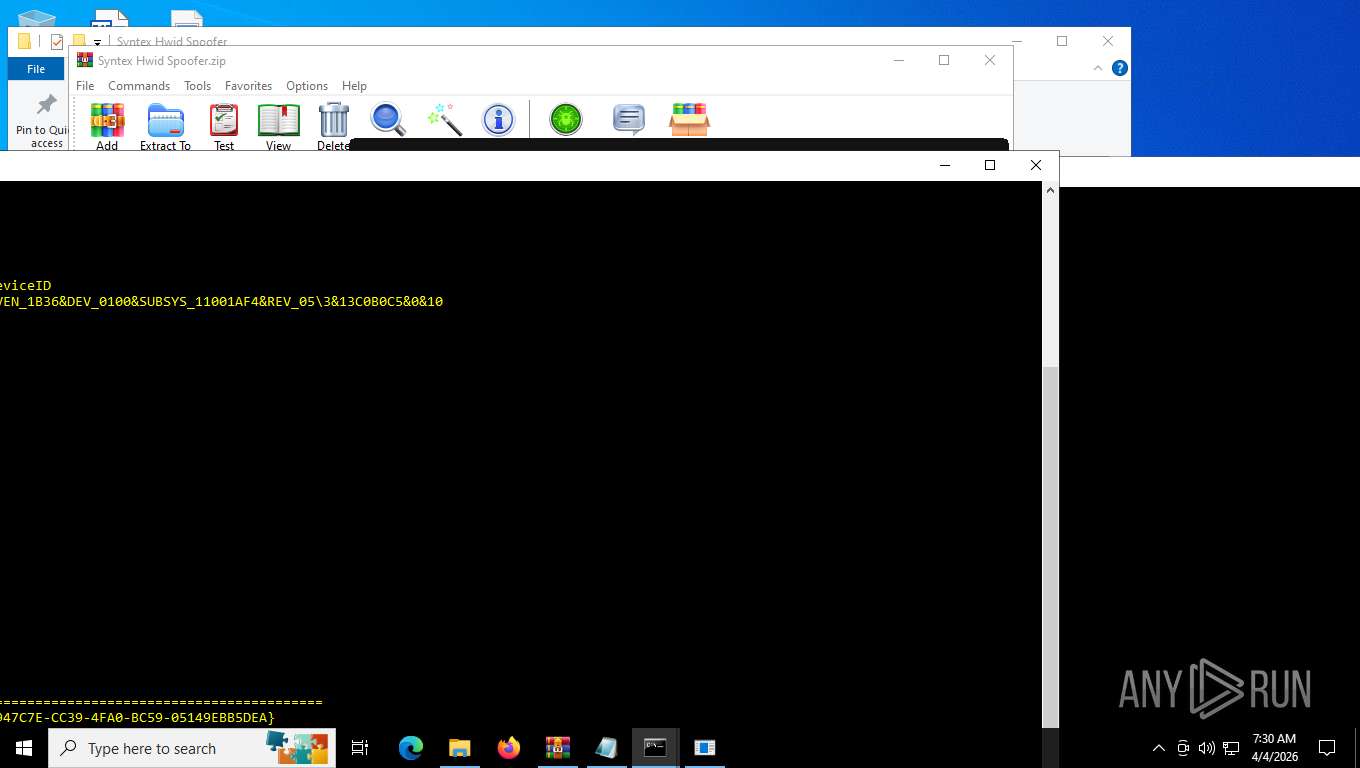Screen dimensions: 1360x768
Task: Open the WinRAR Tools menu
Action: click(x=197, y=86)
